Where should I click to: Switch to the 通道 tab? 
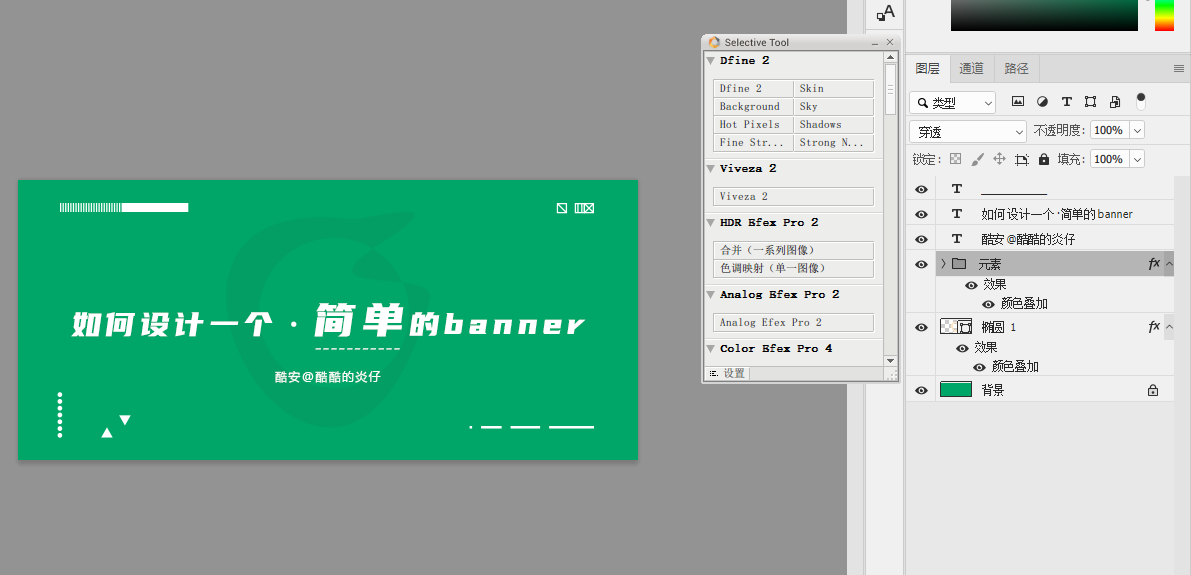971,68
